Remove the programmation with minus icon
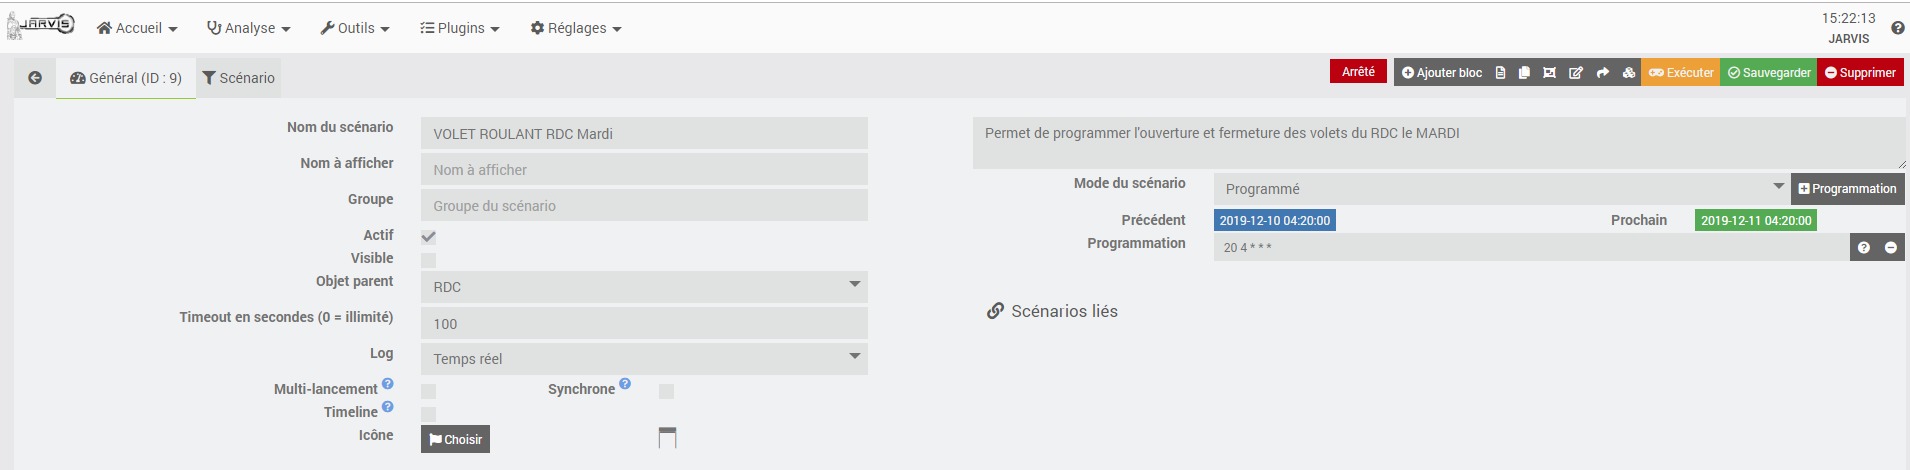The height and width of the screenshot is (470, 1910). tap(1891, 247)
